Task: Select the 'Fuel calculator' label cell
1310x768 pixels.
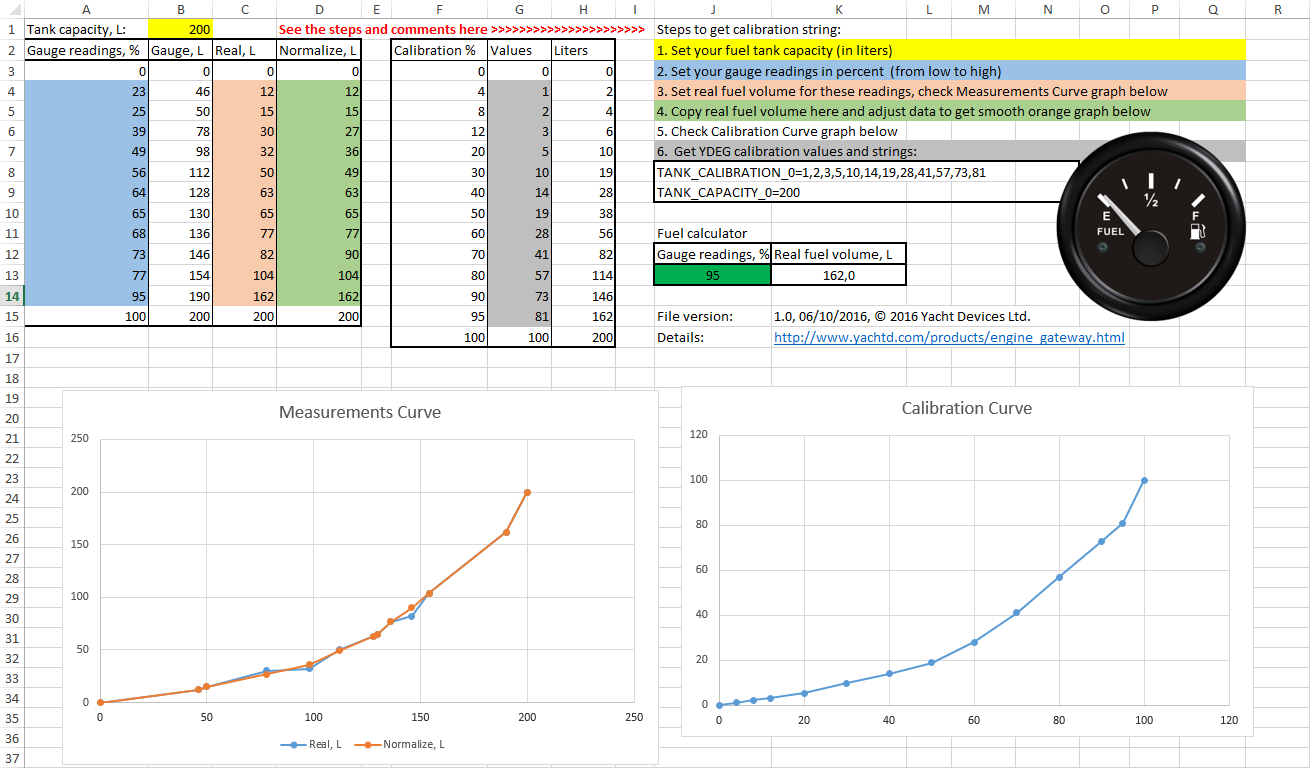Action: point(713,233)
